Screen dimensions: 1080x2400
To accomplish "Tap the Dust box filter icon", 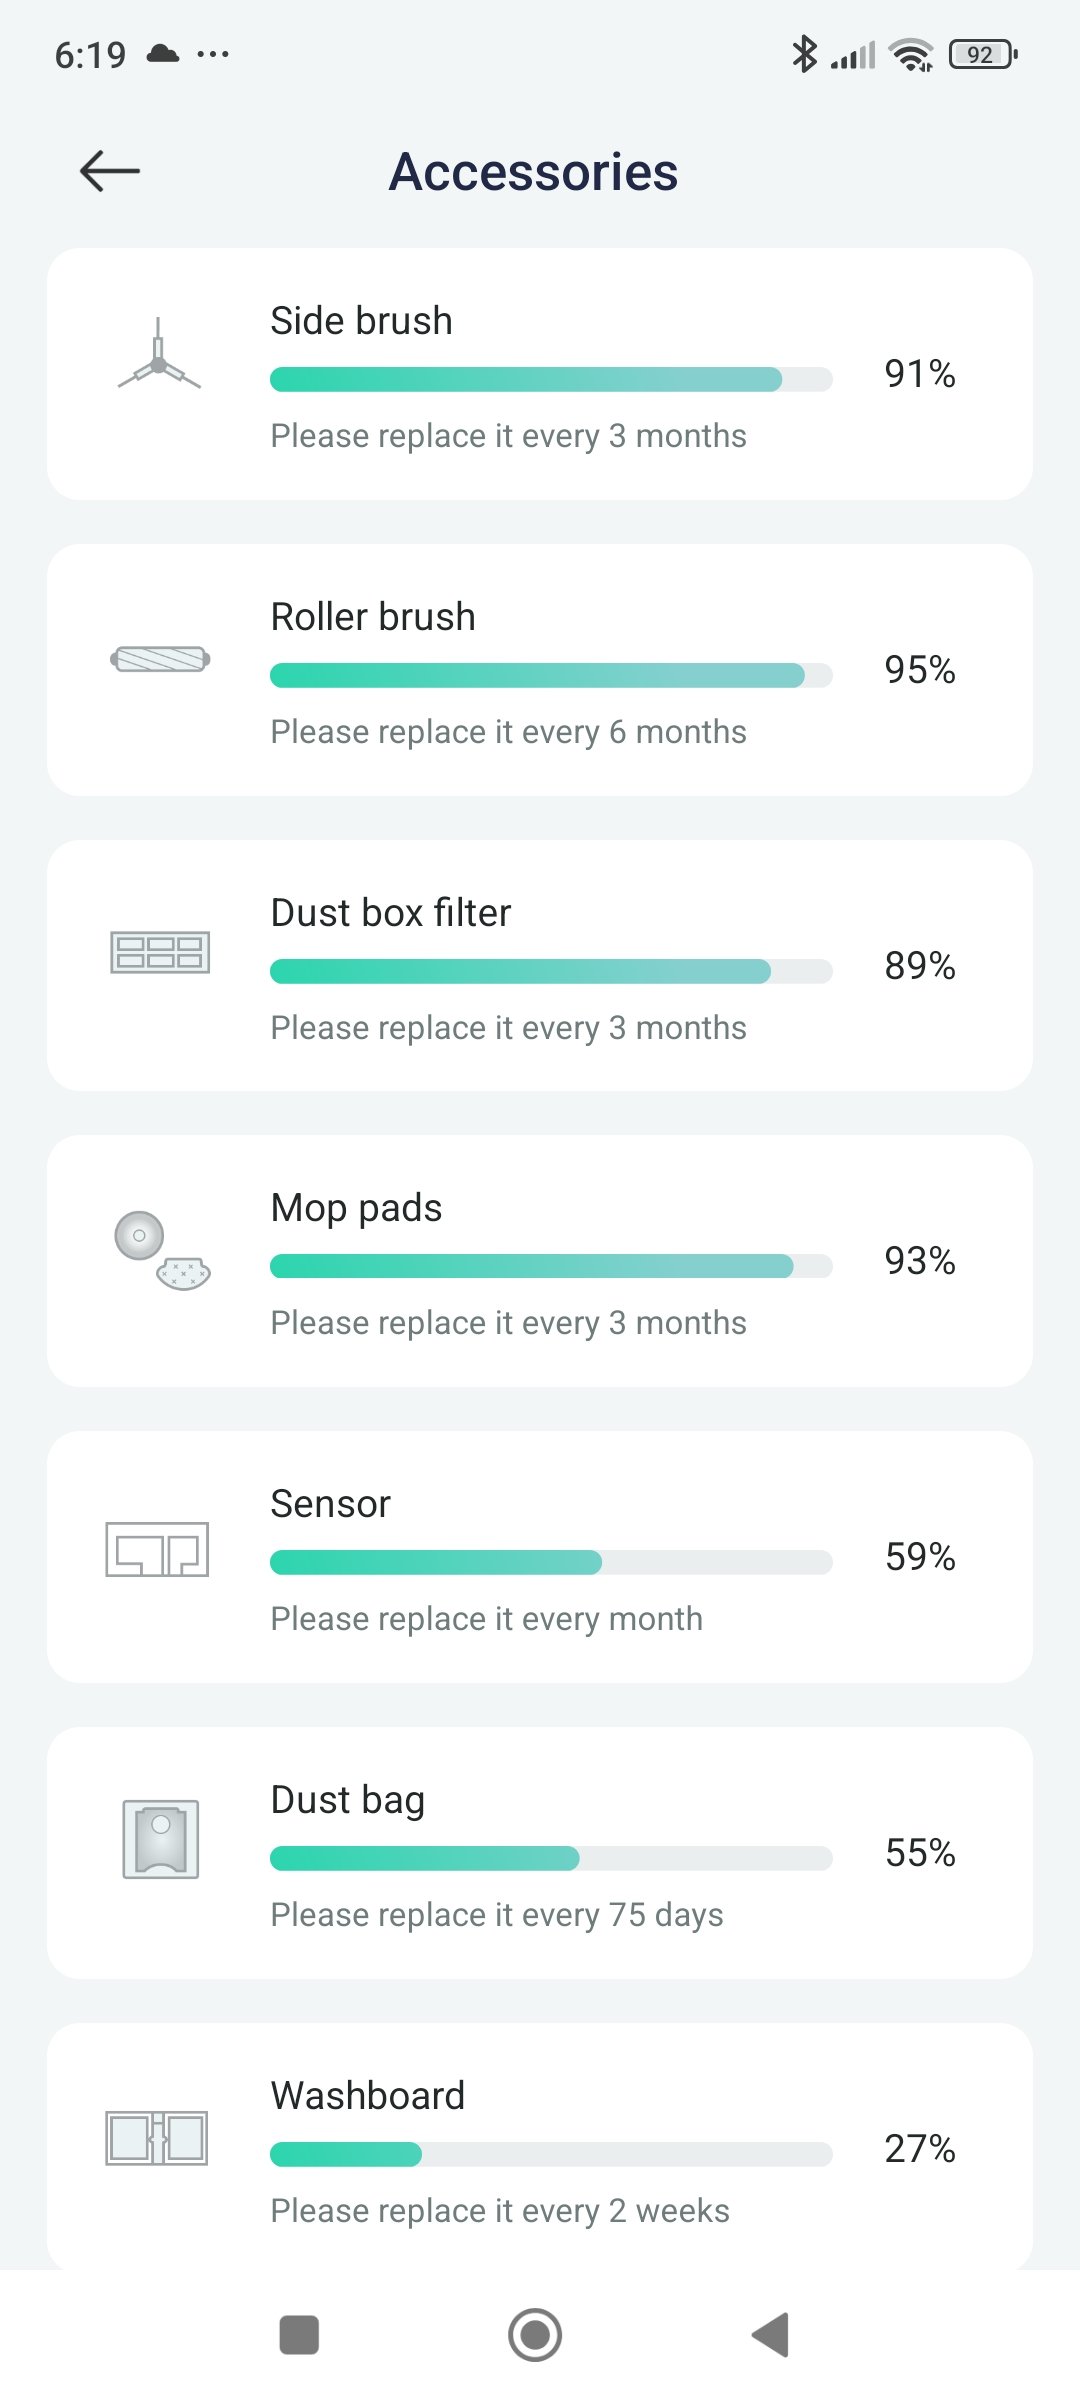I will [160, 952].
